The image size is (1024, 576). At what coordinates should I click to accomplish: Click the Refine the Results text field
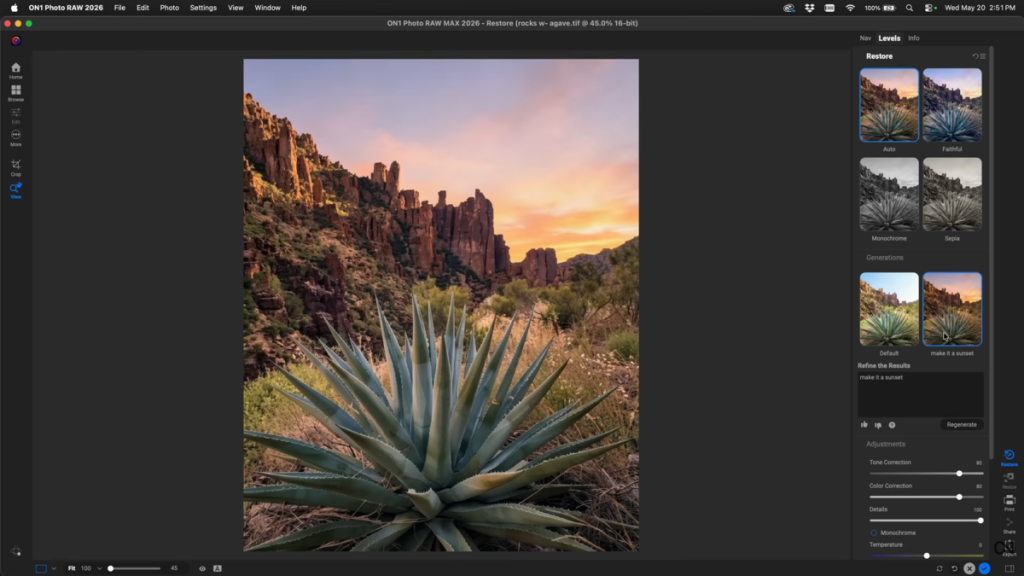[920, 394]
